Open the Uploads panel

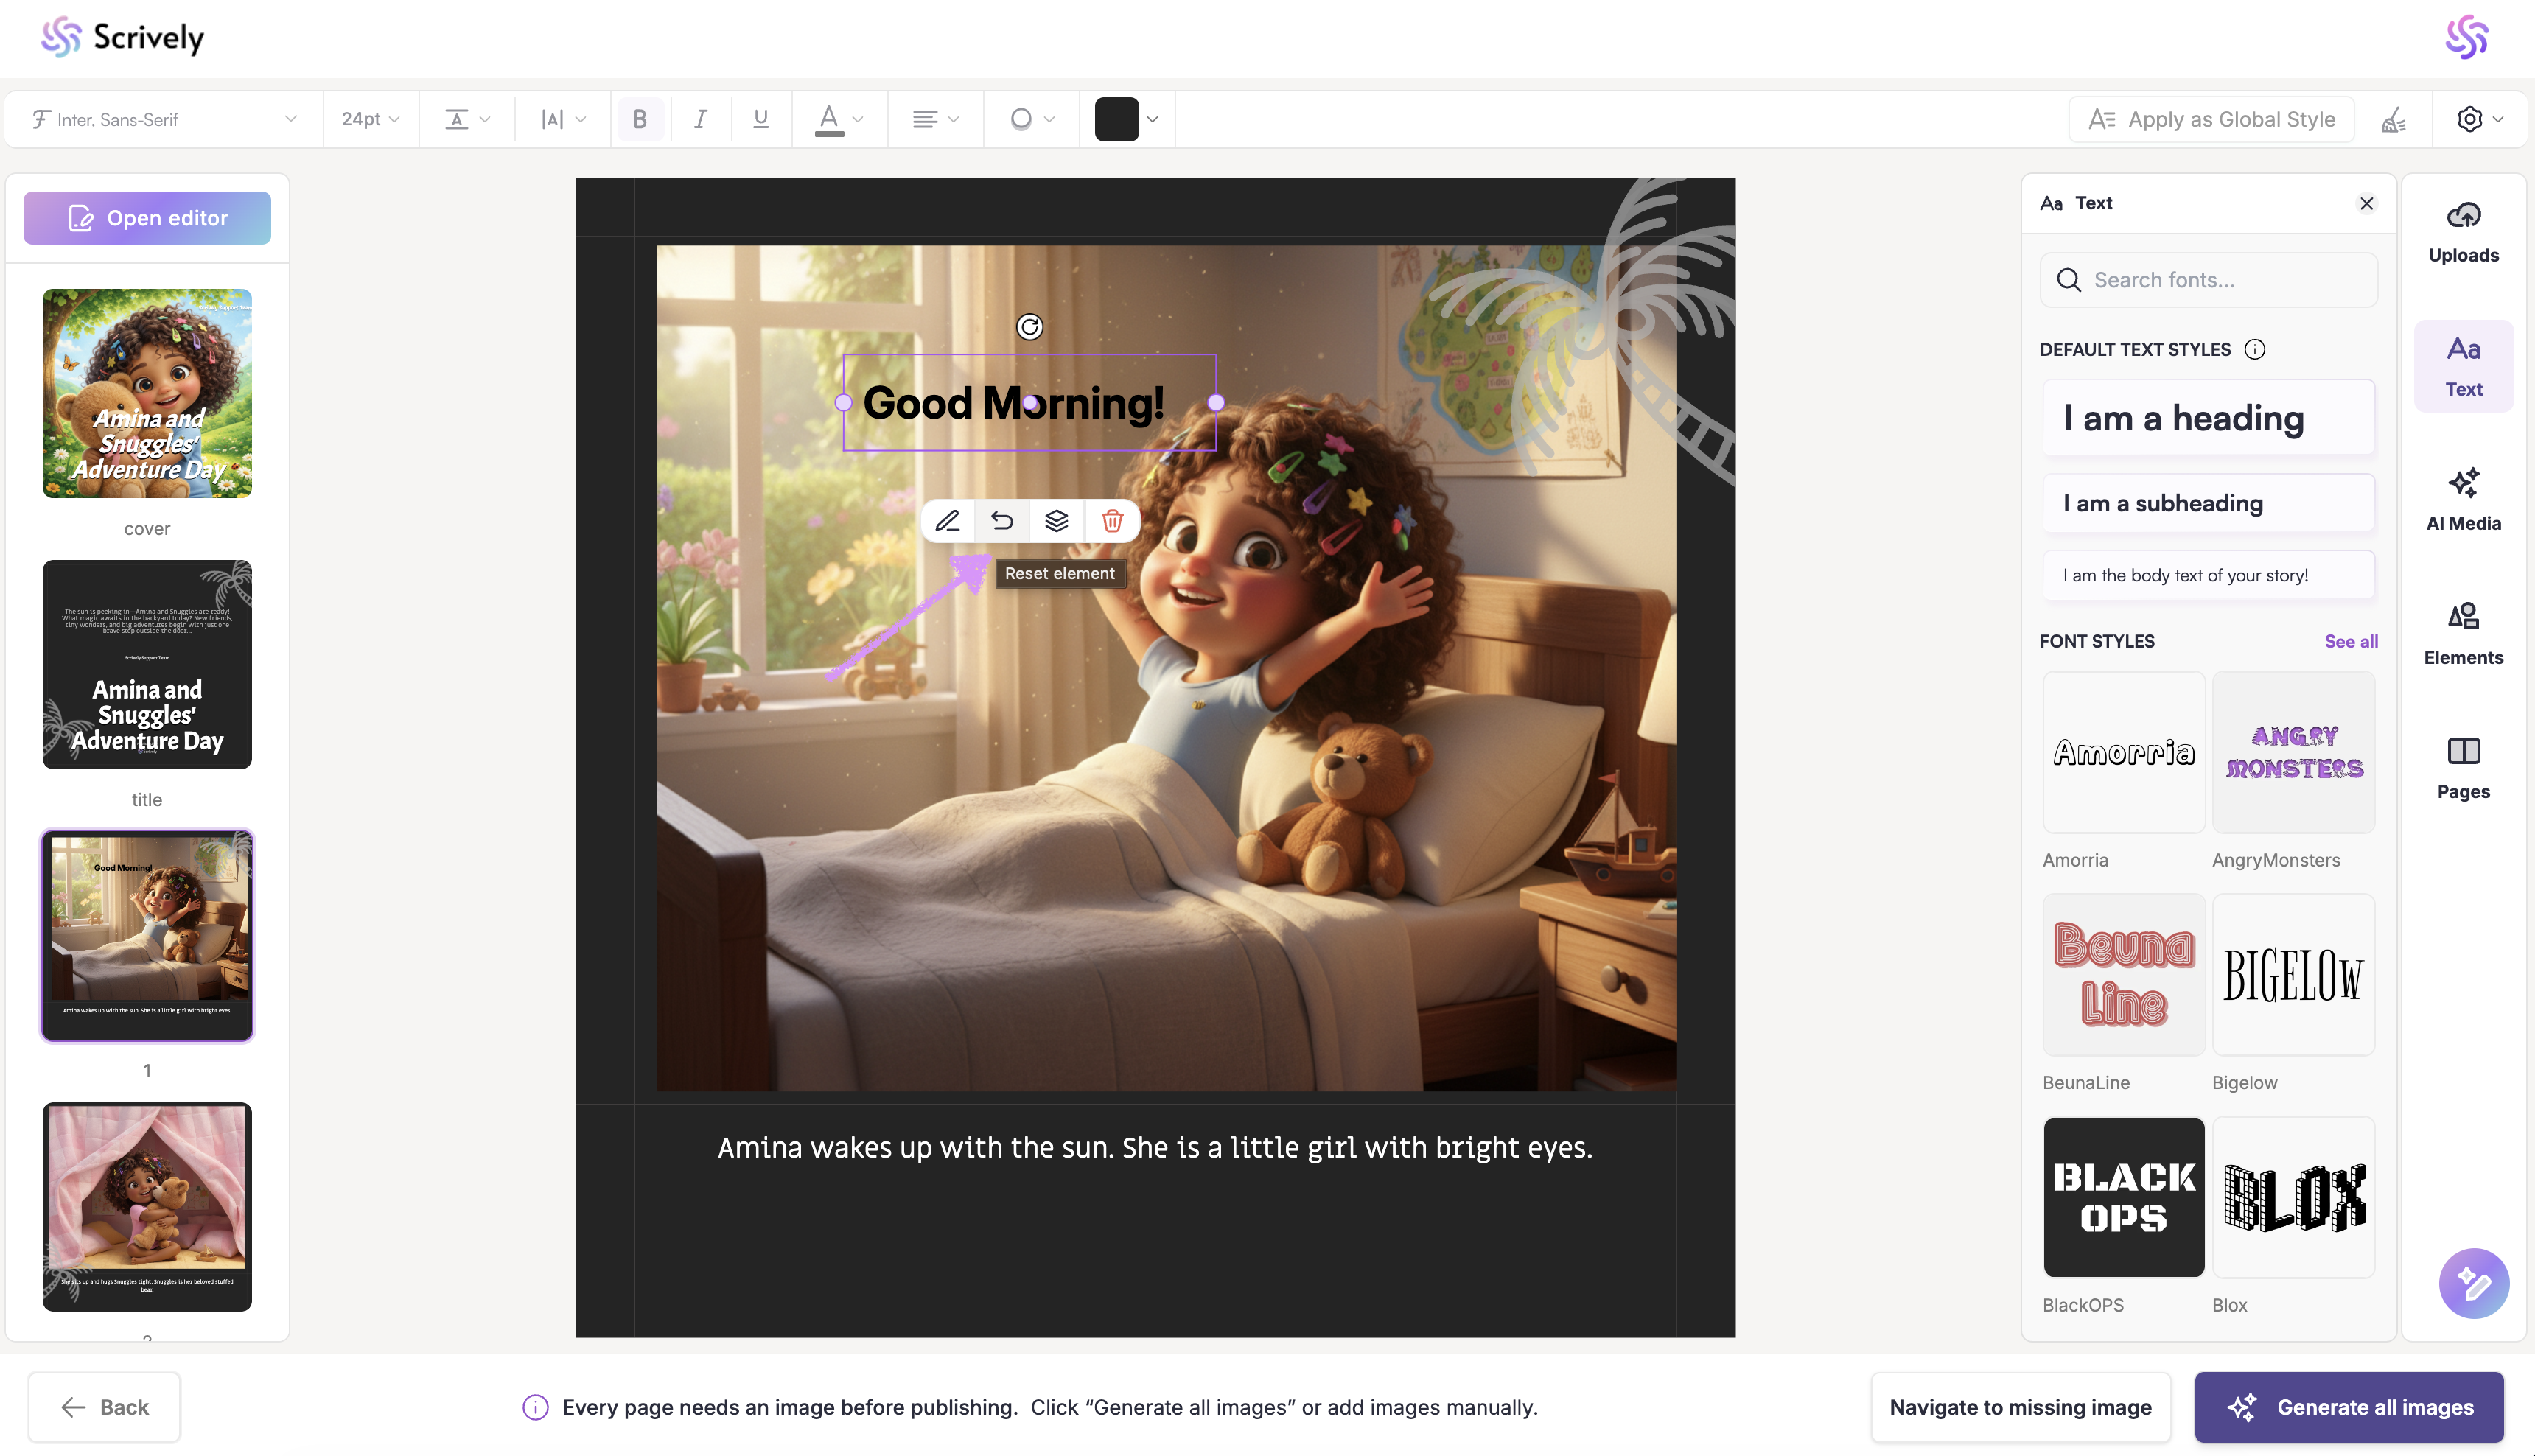tap(2462, 232)
